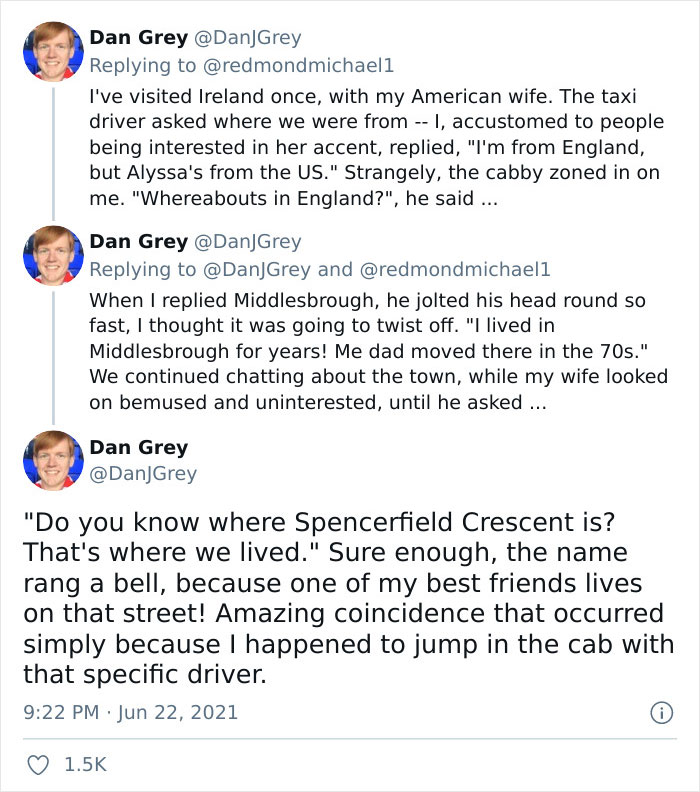The image size is (700, 792).
Task: Click the bold Dan Grey name on the main tweet
Action: click(138, 447)
